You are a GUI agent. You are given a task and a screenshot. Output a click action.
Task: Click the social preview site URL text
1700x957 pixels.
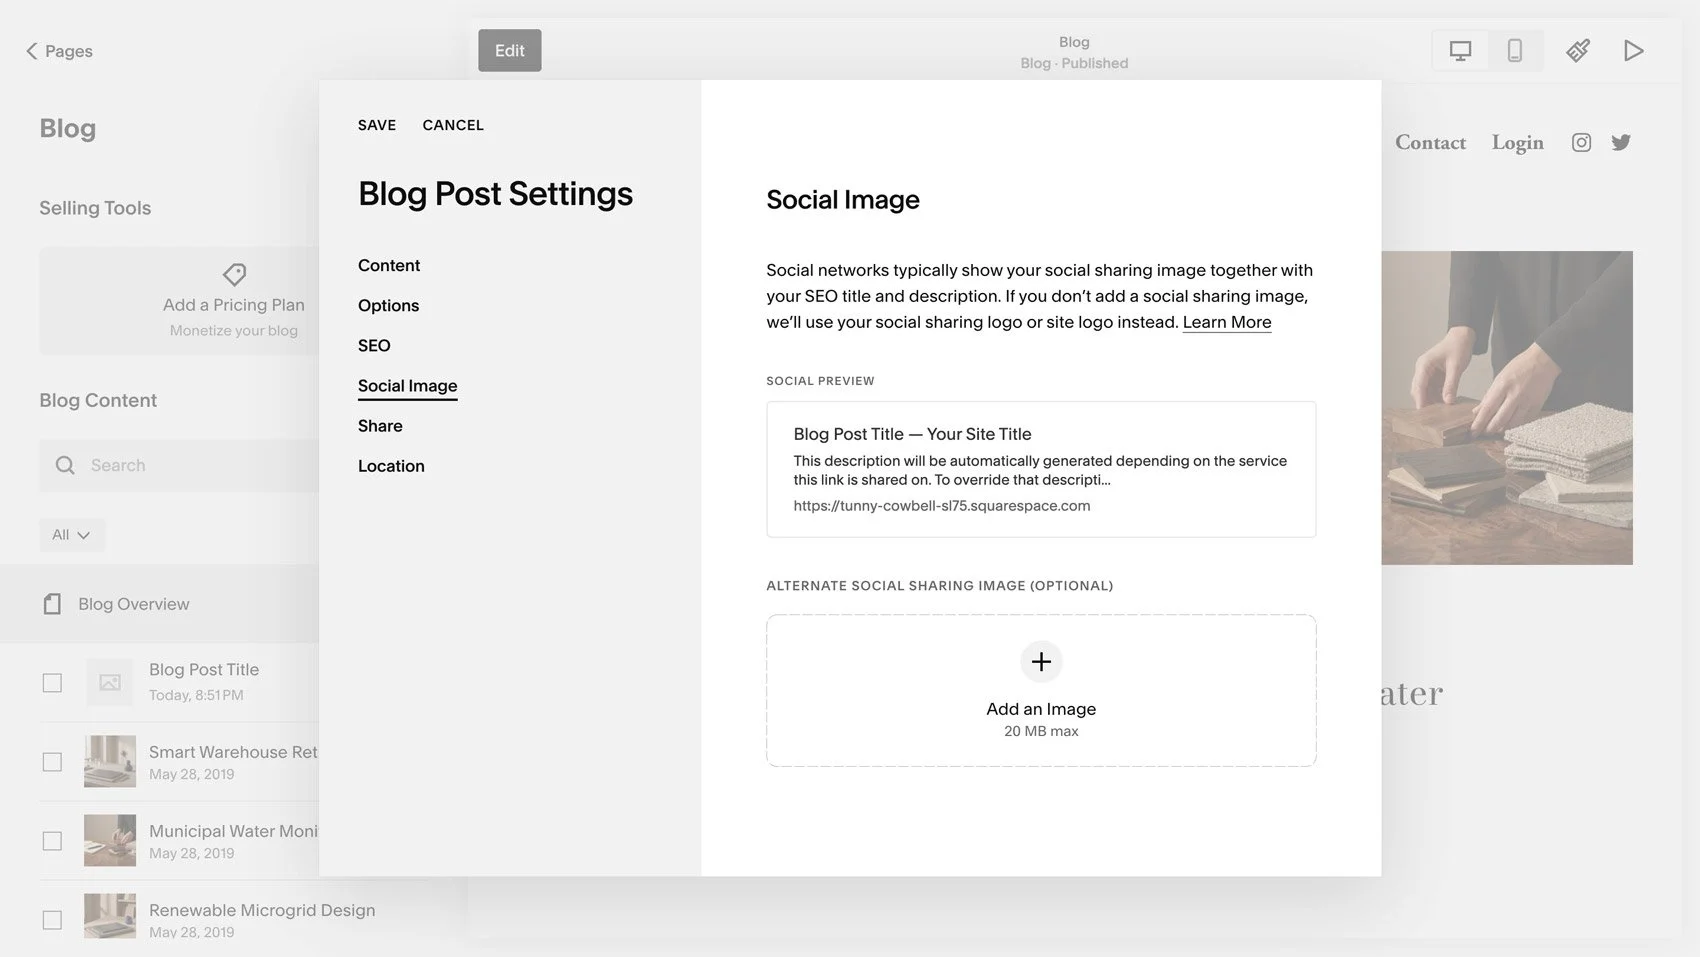coord(941,506)
